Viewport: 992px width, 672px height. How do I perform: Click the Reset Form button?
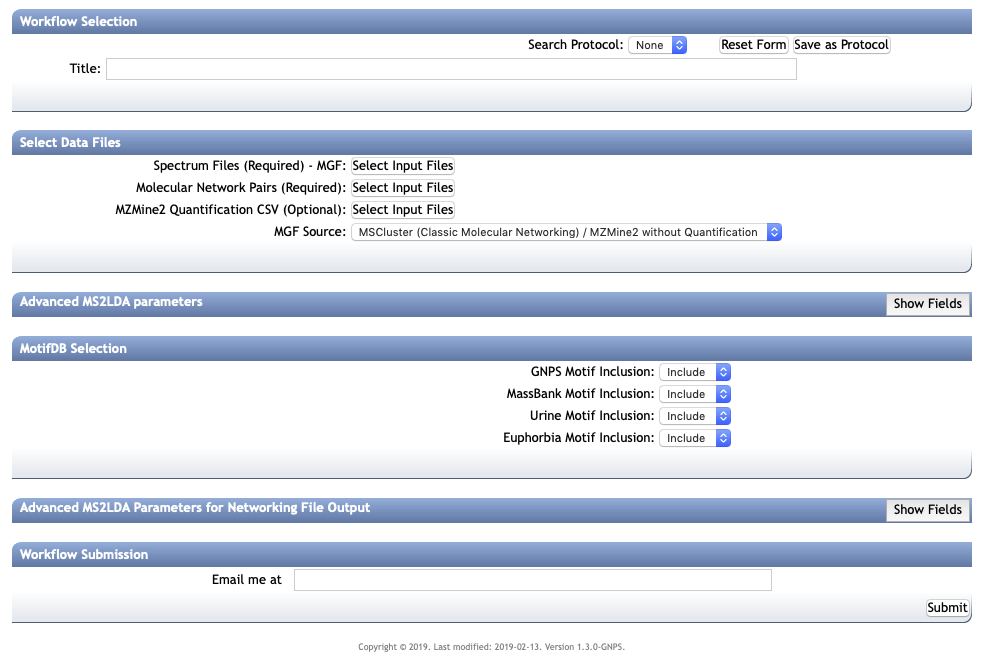[753, 45]
